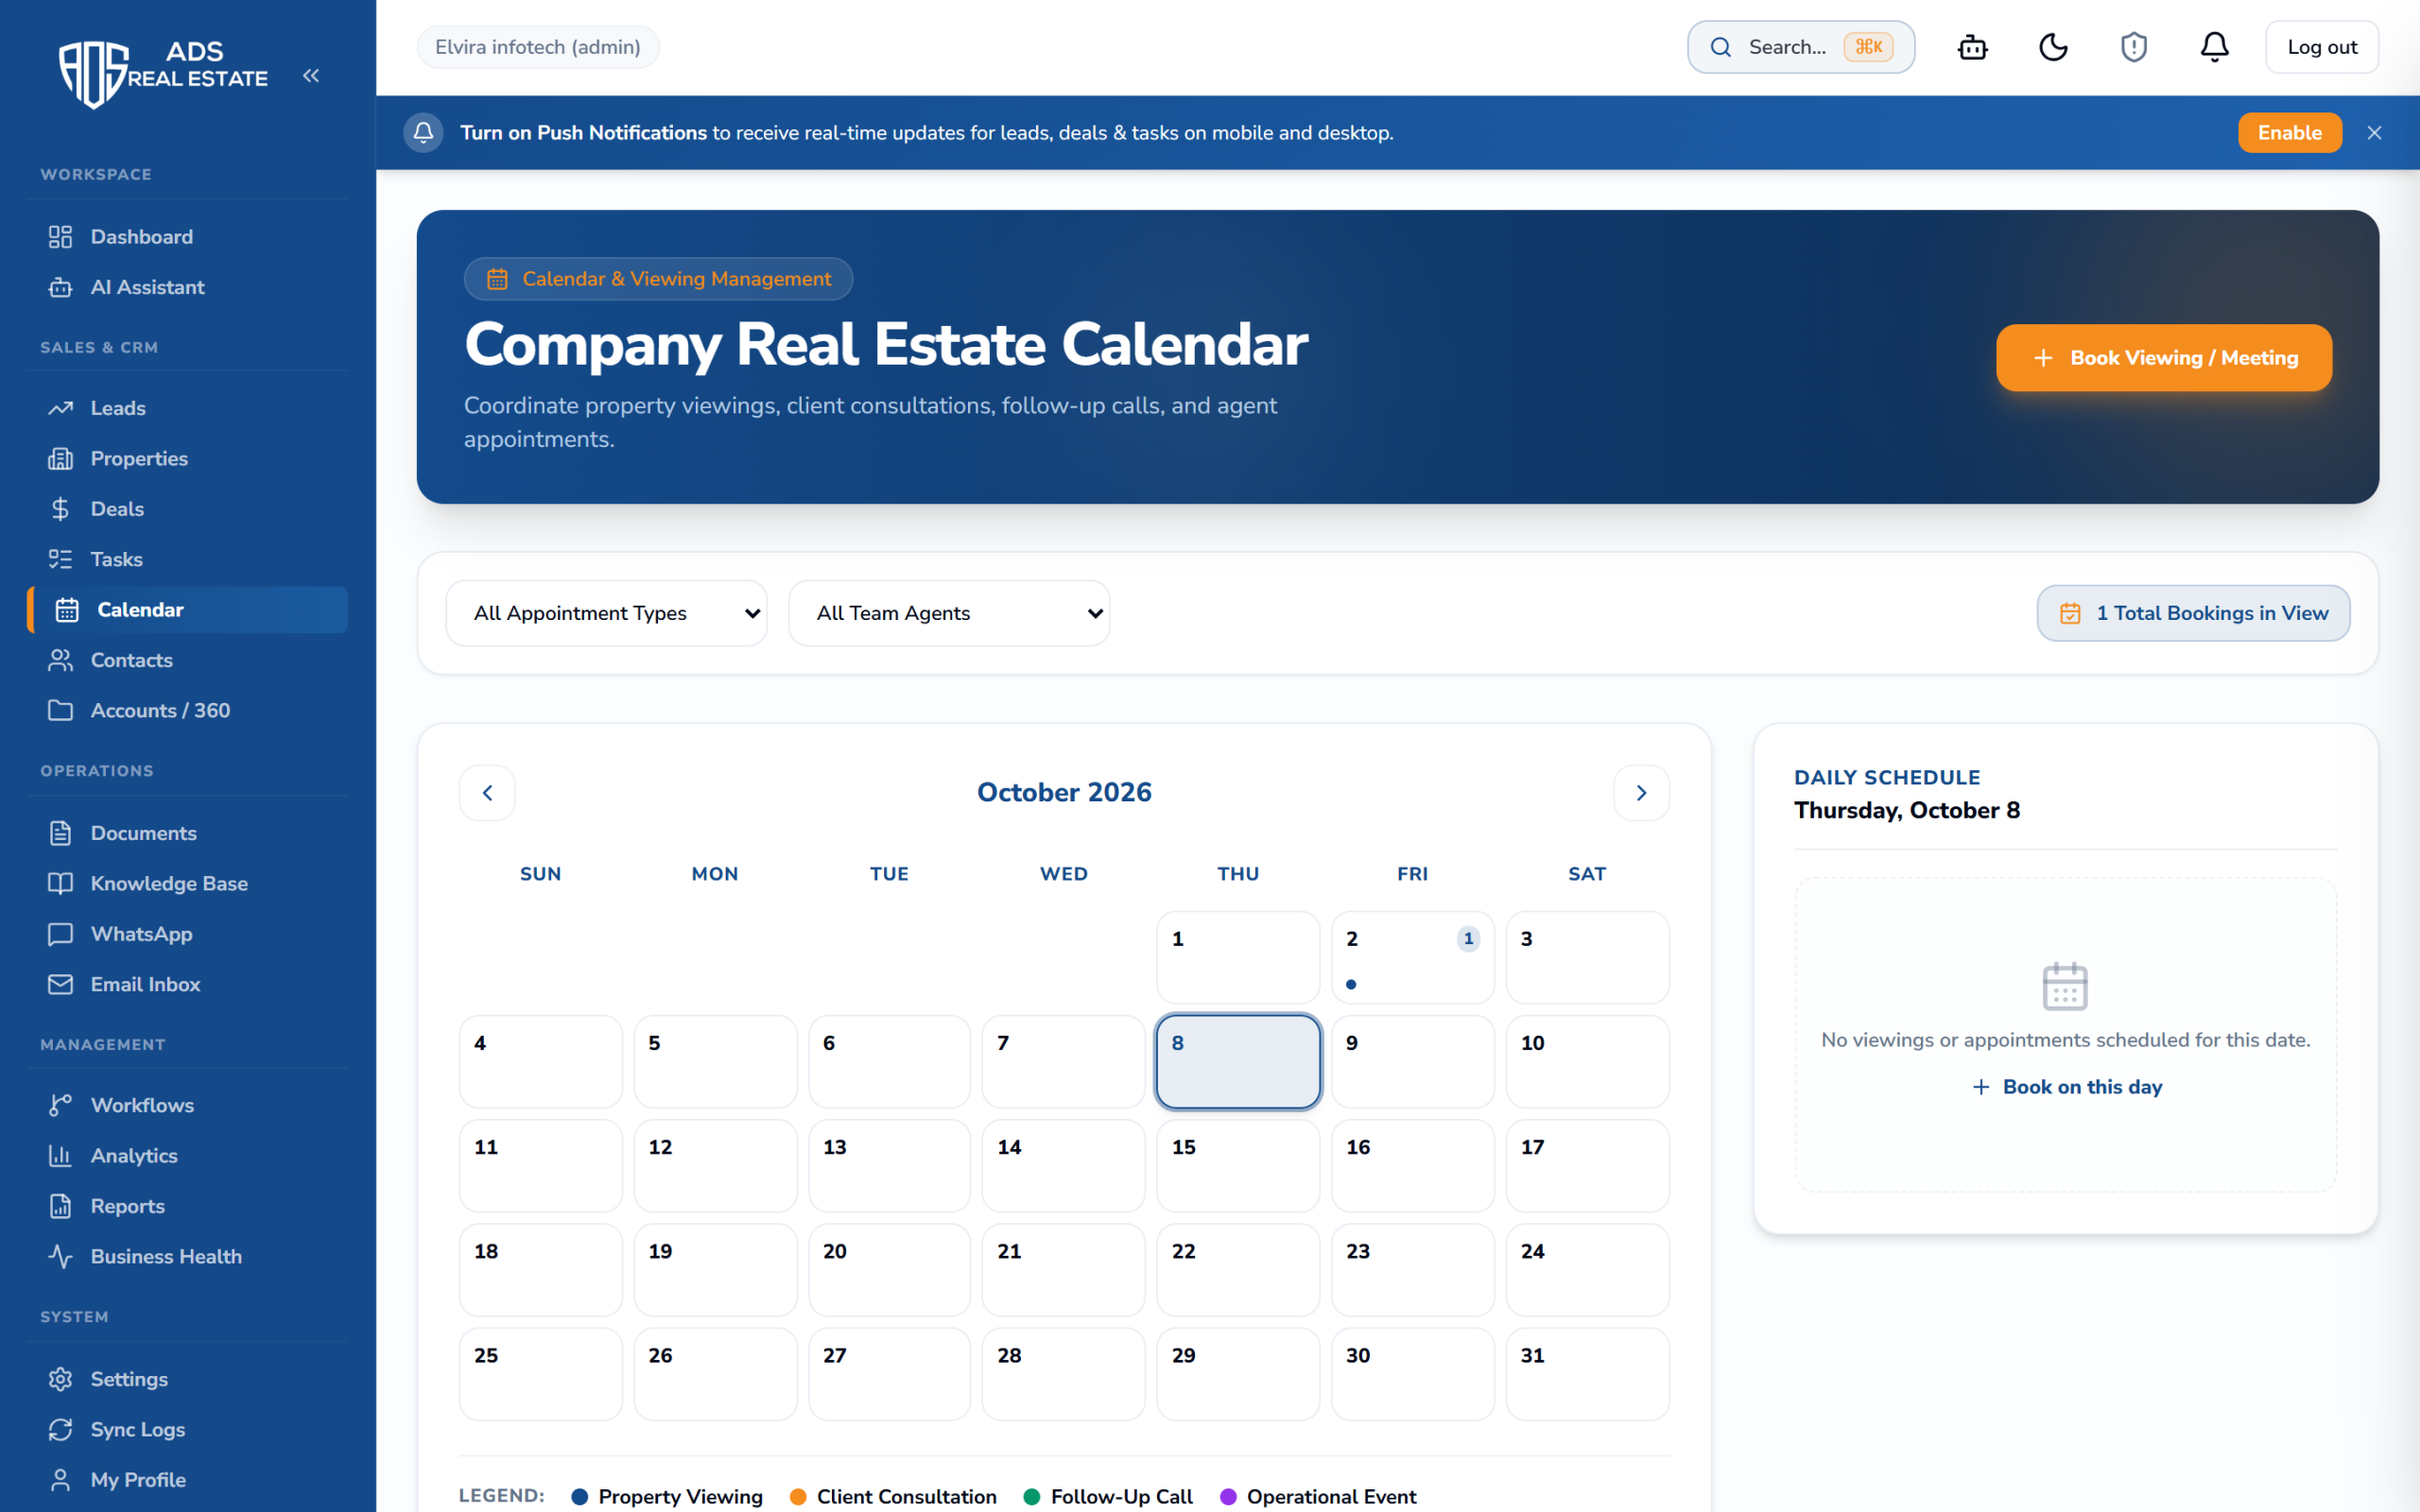Viewport: 2420px width, 1512px height.
Task: Dismiss the push notifications banner
Action: click(2374, 133)
